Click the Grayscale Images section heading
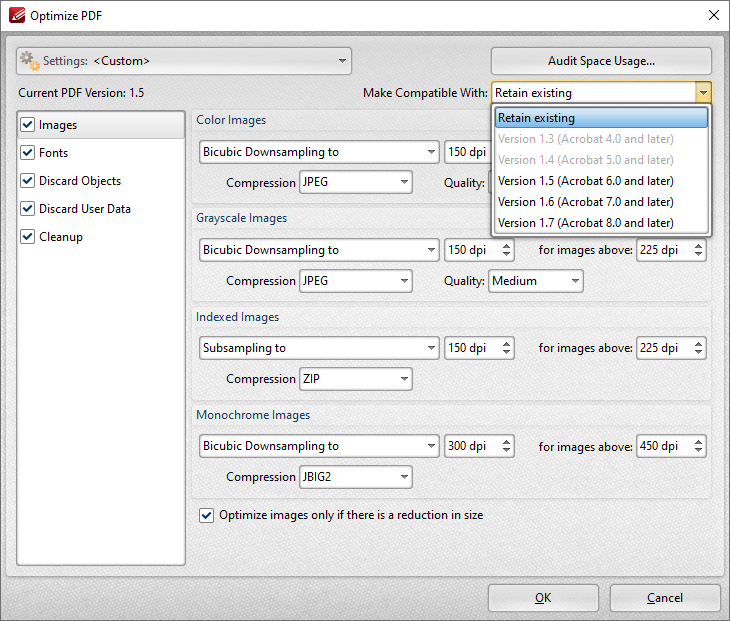The height and width of the screenshot is (621, 730). (x=241, y=218)
